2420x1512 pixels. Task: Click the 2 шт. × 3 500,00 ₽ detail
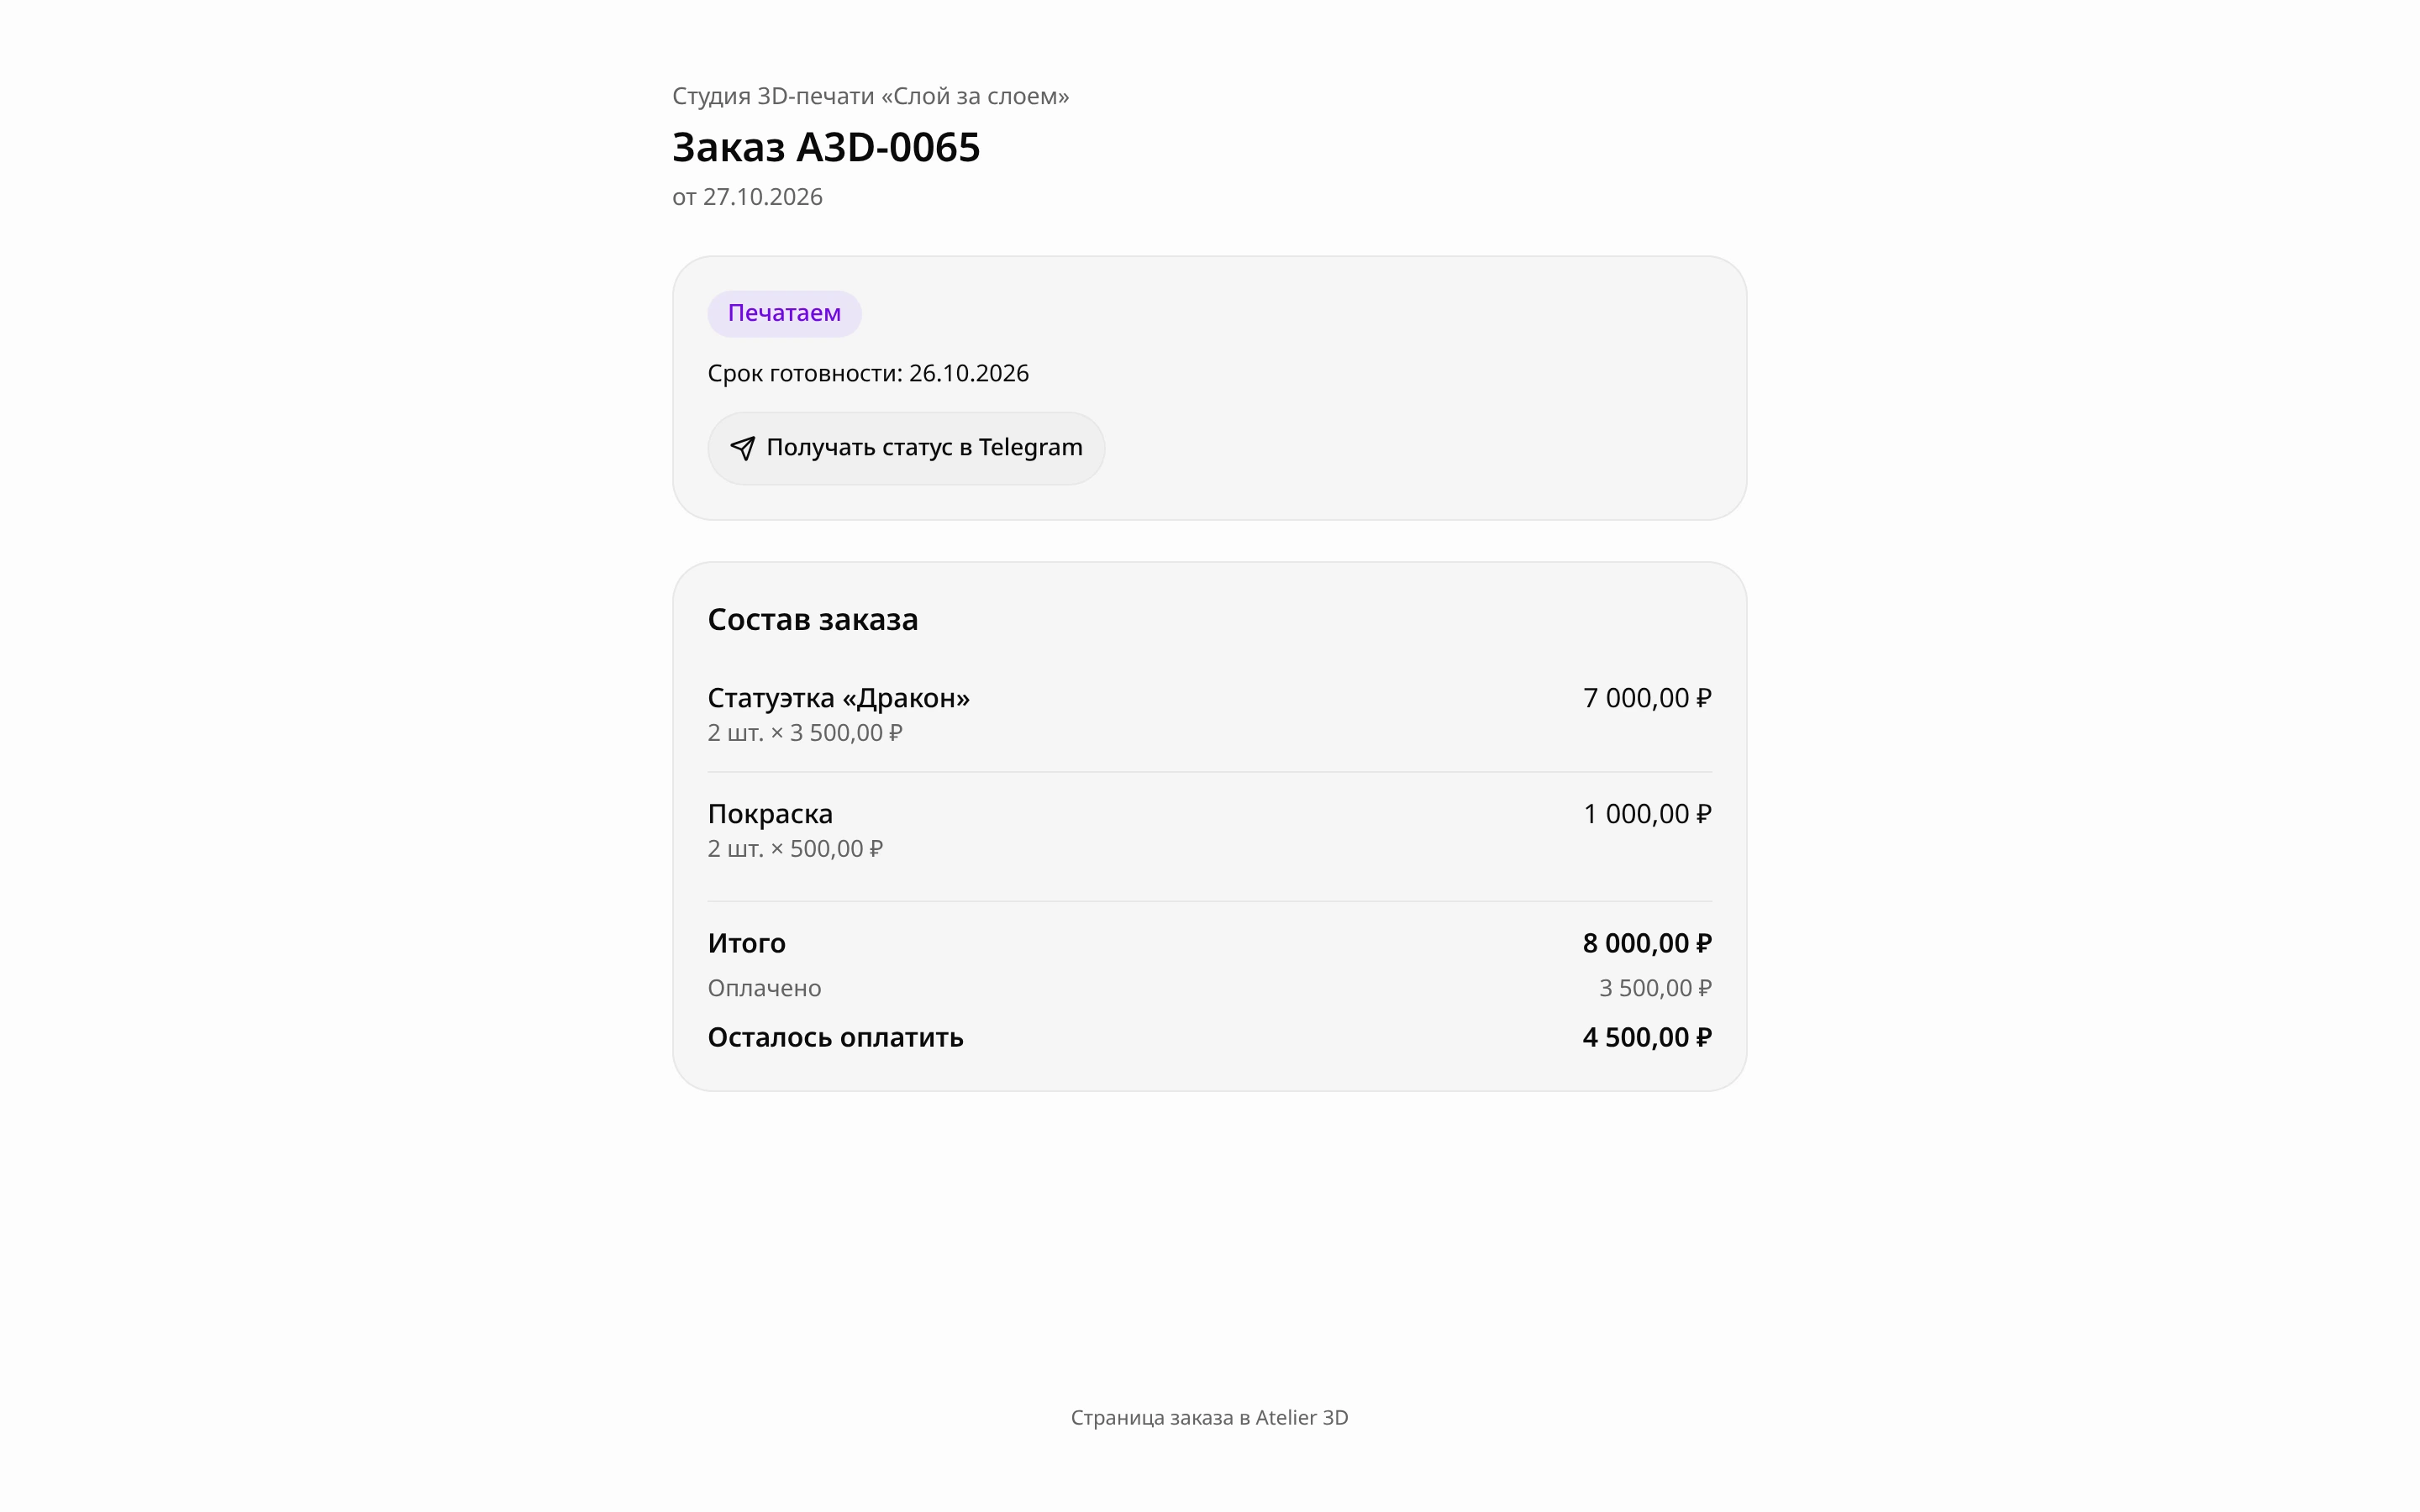click(805, 733)
